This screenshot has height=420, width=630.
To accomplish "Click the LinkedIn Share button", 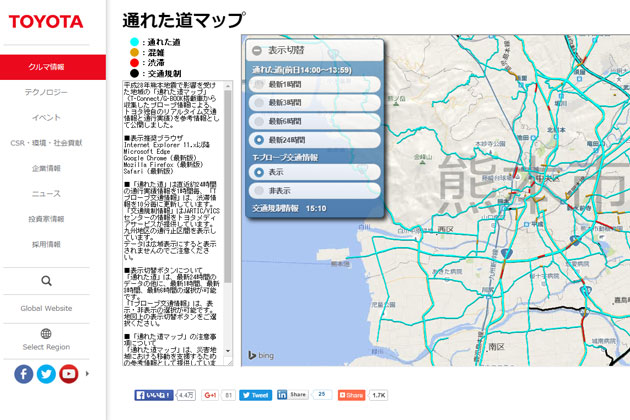I will click(292, 395).
